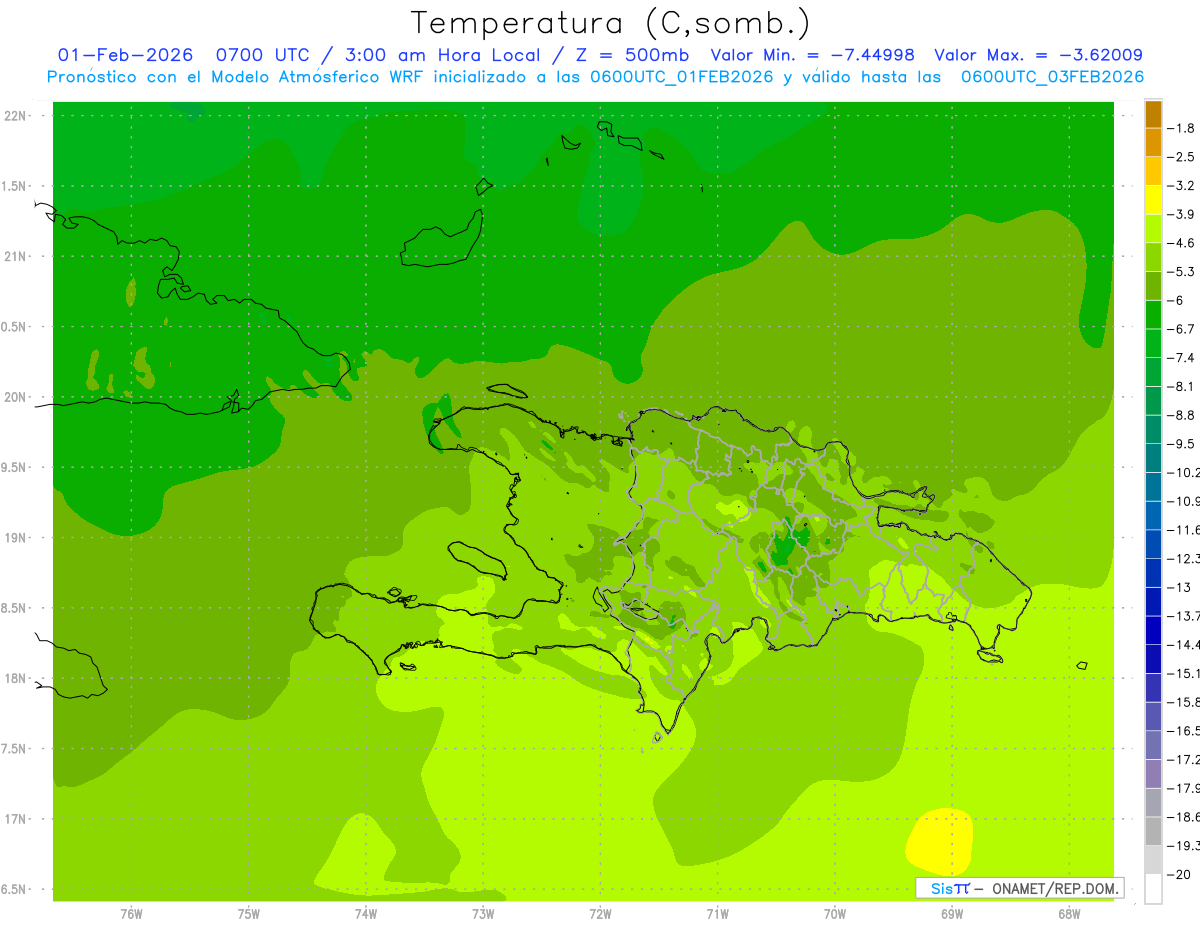The height and width of the screenshot is (927, 1200).
Task: Click the '74W' longitude label
Action: point(365,913)
